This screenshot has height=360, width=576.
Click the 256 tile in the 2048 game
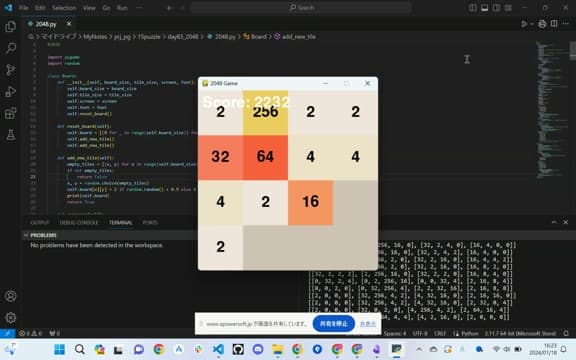coord(265,112)
